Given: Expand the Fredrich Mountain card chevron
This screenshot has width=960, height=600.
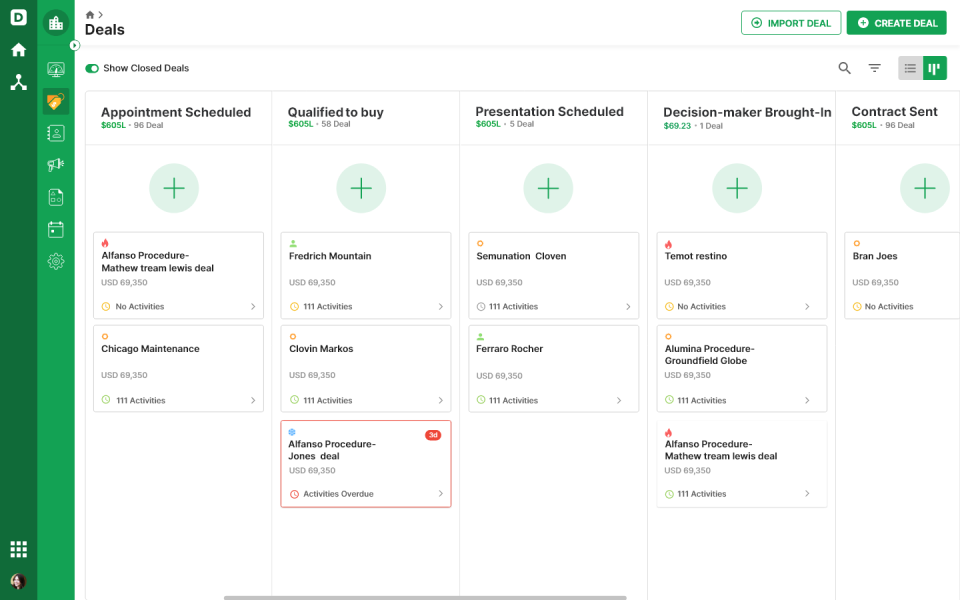Looking at the screenshot, I should [x=440, y=307].
